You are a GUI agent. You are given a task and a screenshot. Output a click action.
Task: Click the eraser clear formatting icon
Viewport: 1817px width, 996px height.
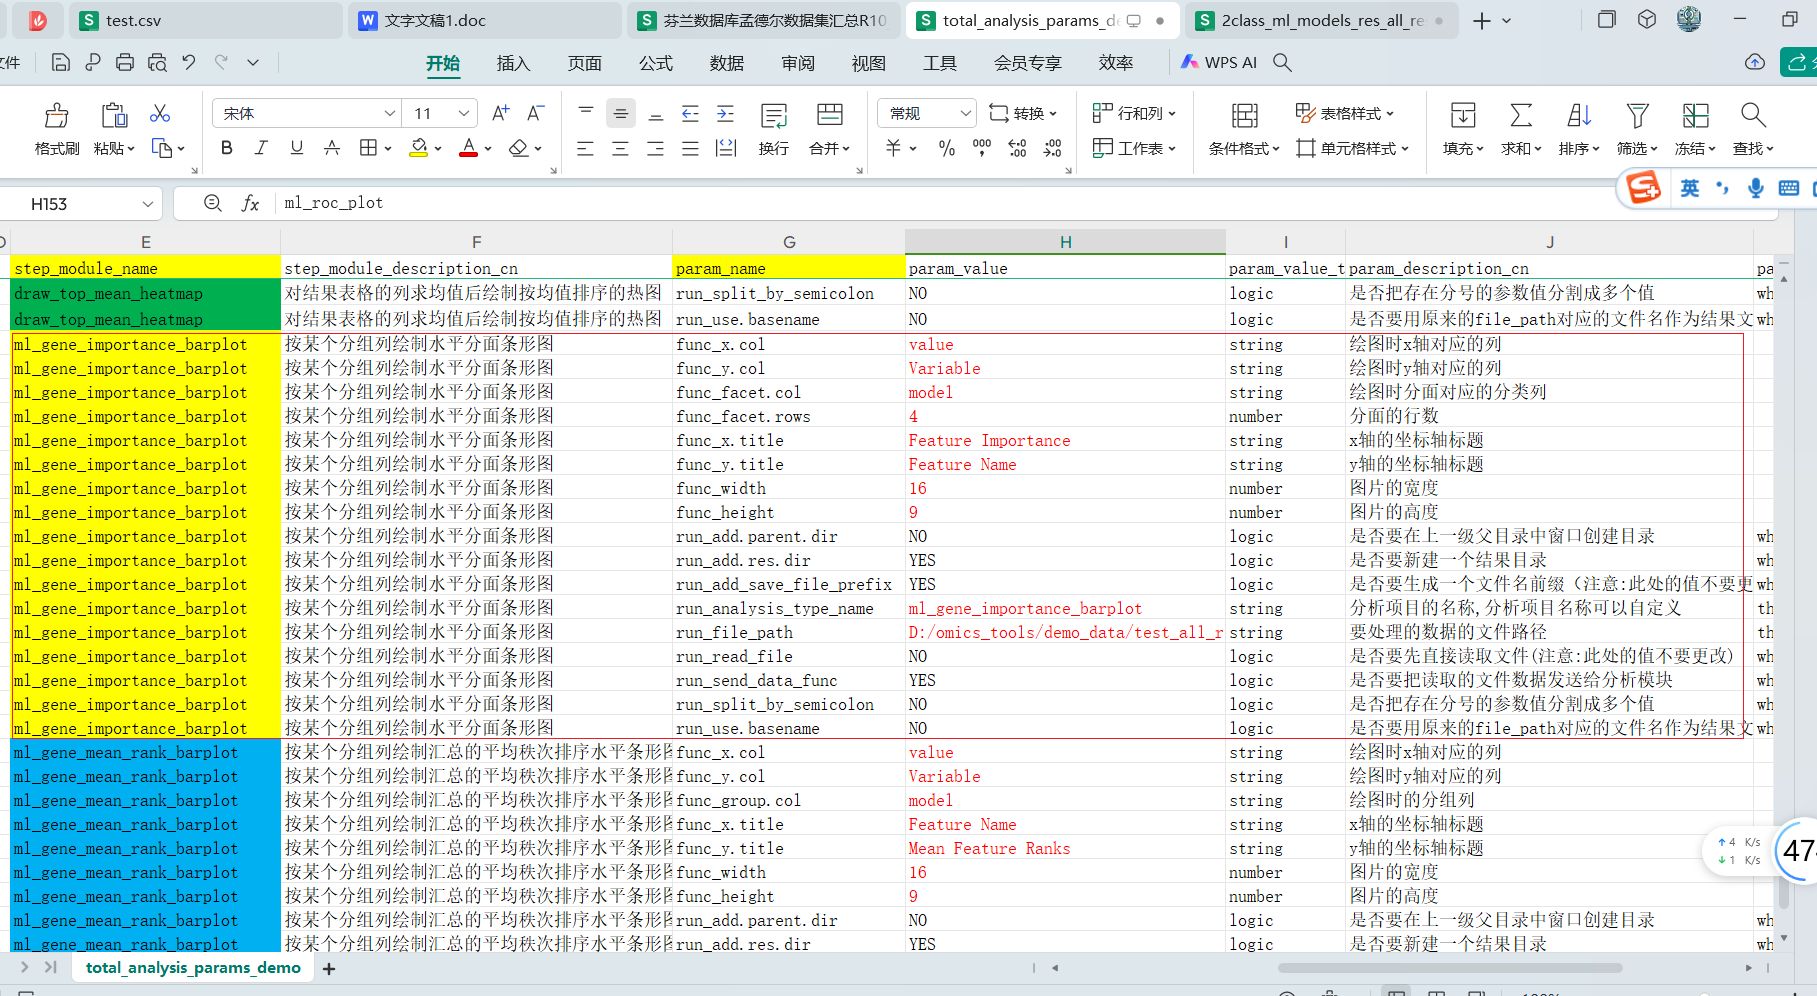(518, 148)
